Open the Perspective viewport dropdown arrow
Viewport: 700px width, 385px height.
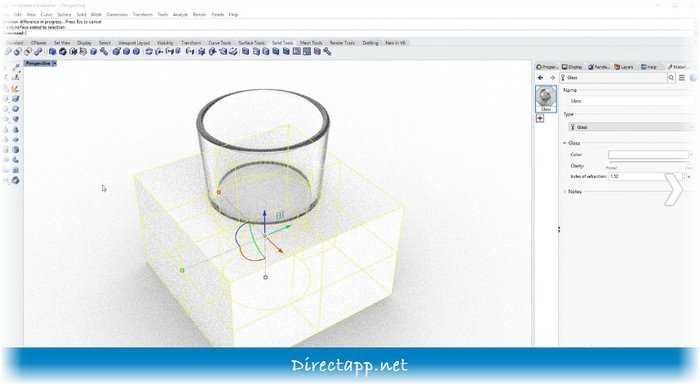[x=54, y=63]
